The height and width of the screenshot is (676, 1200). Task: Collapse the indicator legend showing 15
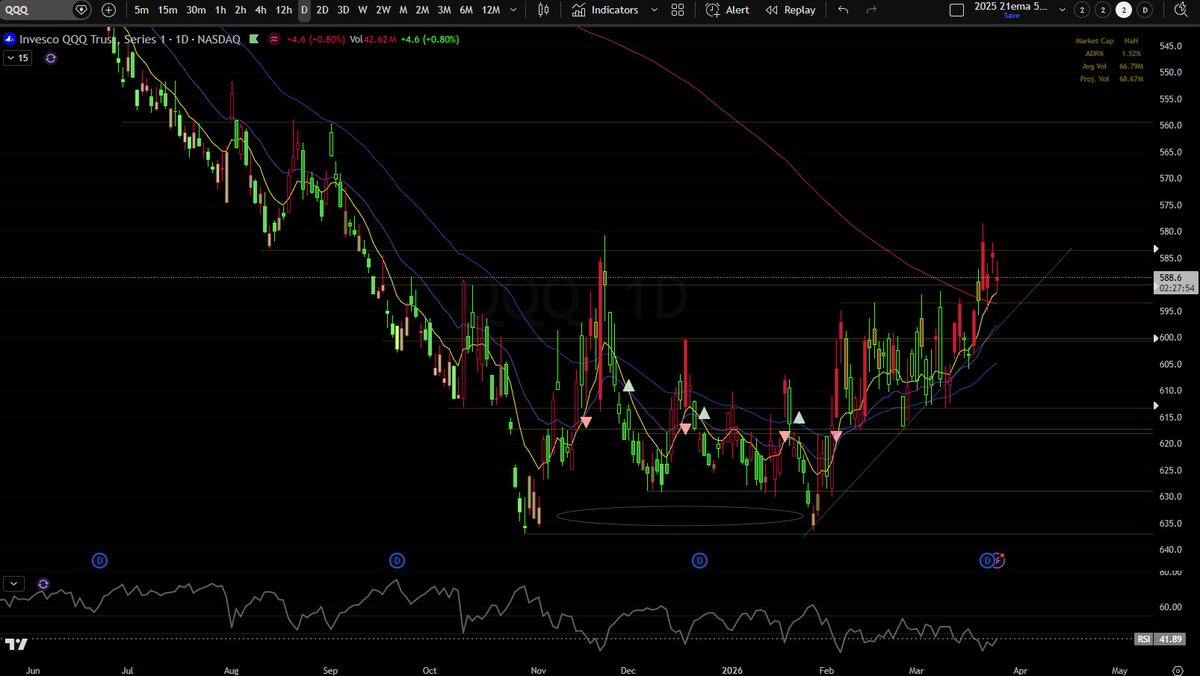tap(18, 58)
